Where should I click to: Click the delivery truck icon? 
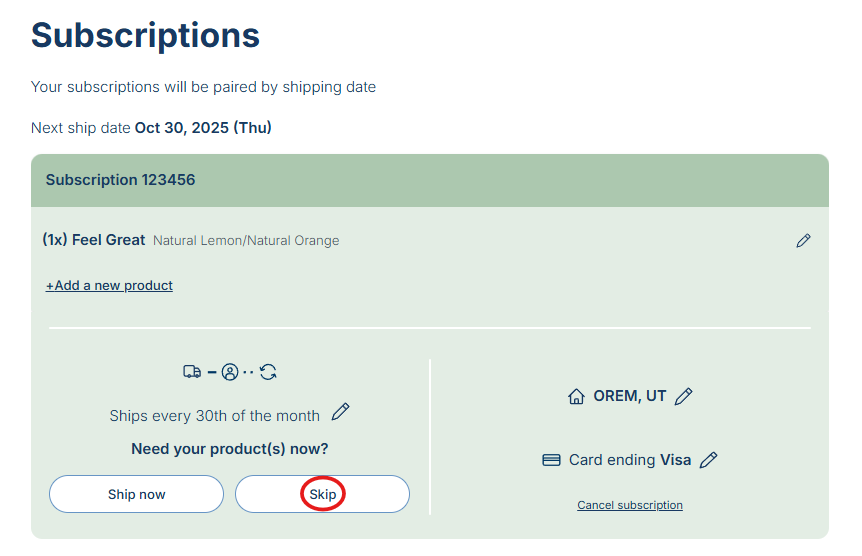pos(192,372)
